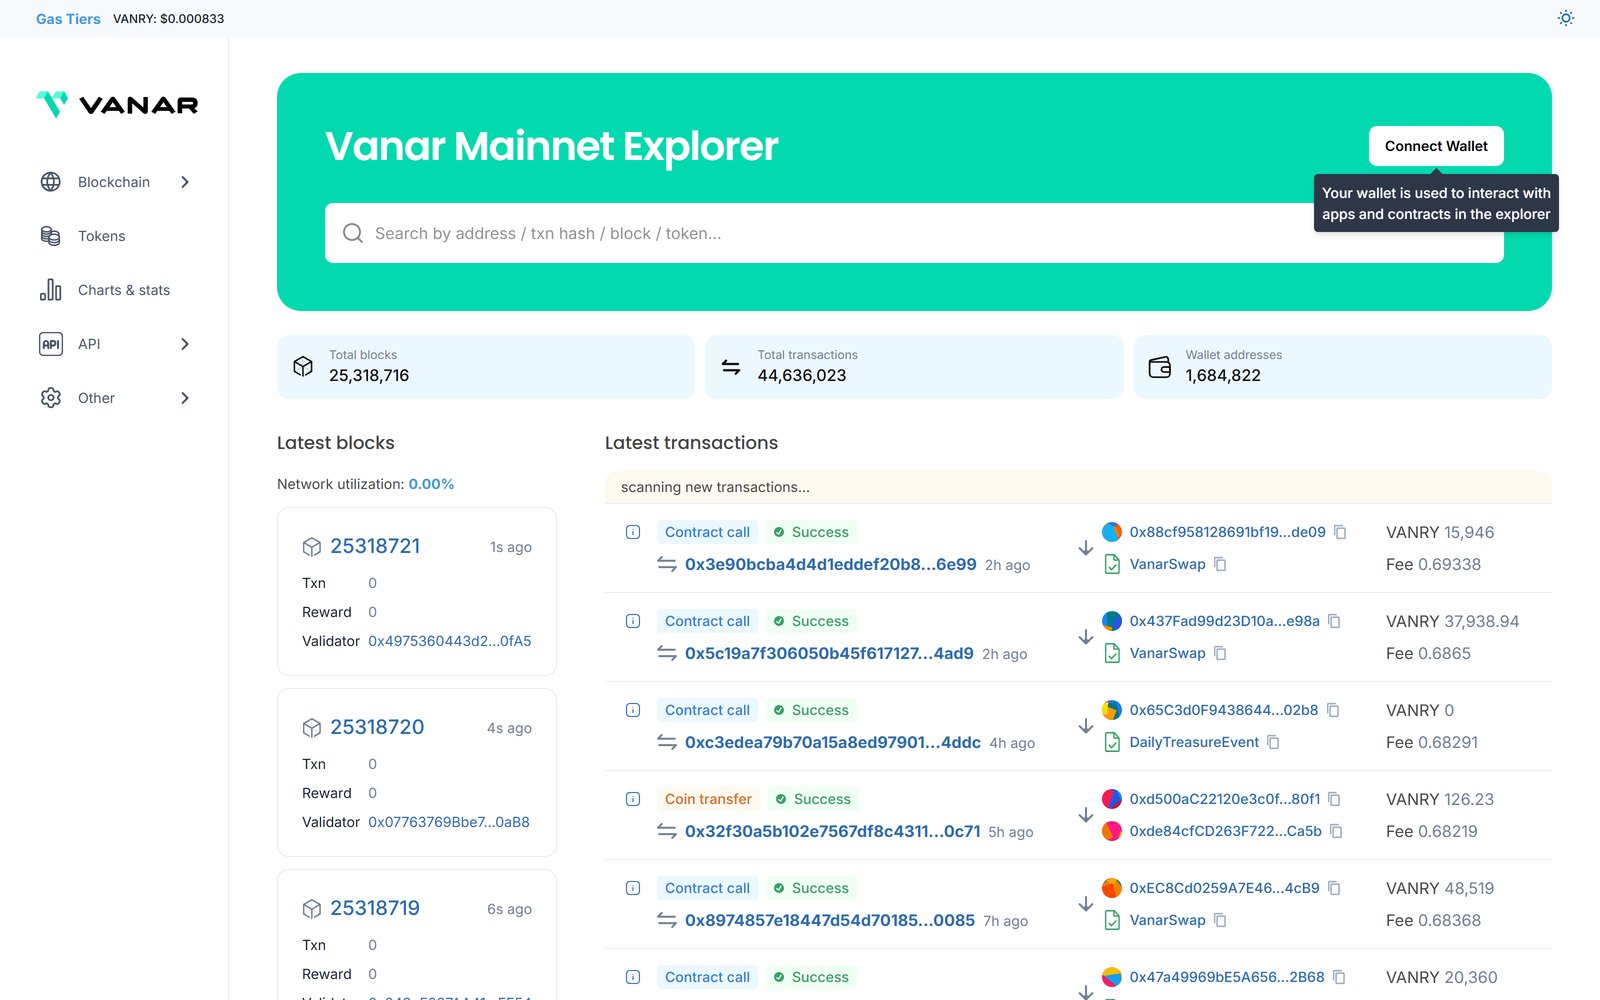
Task: Open Charts & stats page
Action: (124, 290)
